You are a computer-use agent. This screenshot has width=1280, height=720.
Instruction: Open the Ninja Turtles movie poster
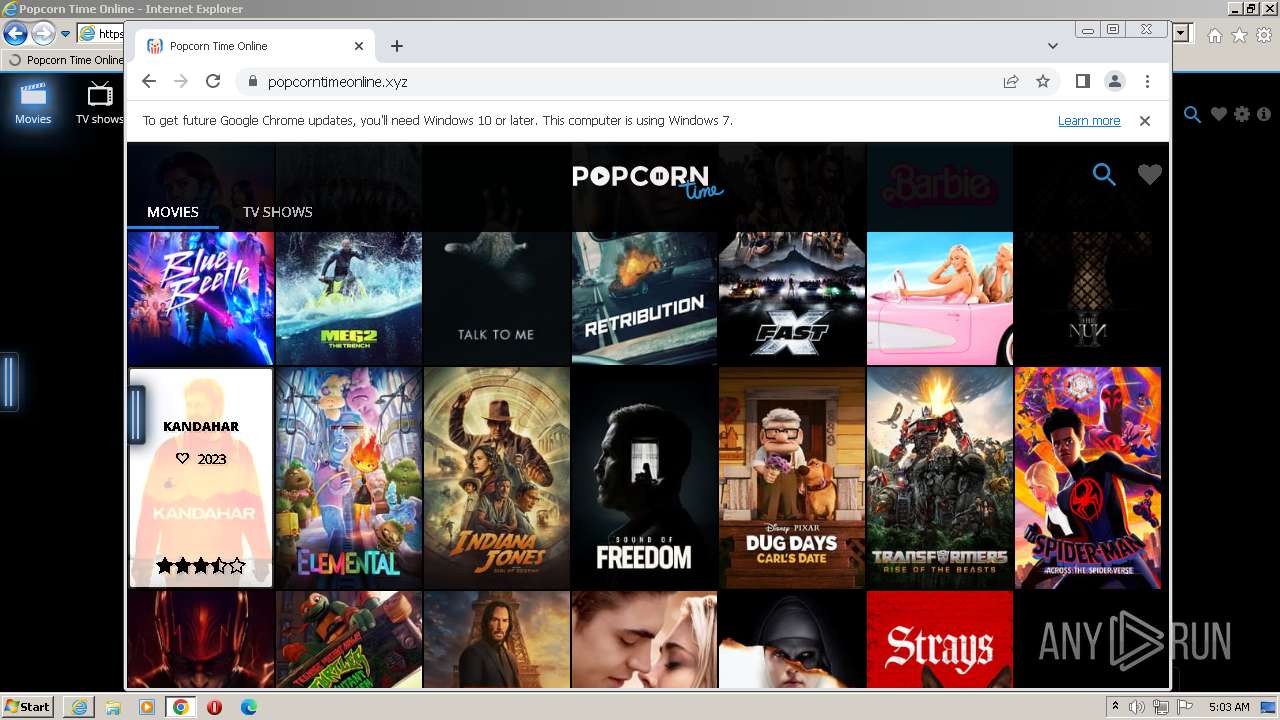(349, 639)
